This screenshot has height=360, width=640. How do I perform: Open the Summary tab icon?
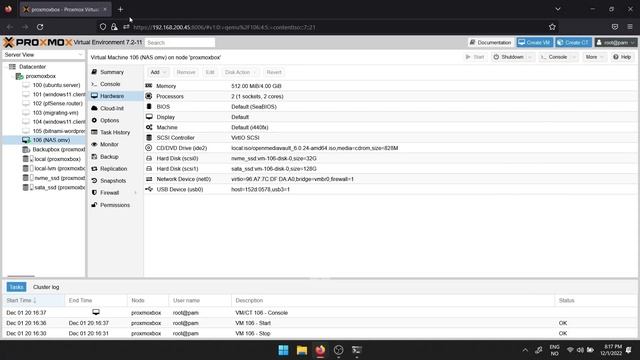point(94,72)
